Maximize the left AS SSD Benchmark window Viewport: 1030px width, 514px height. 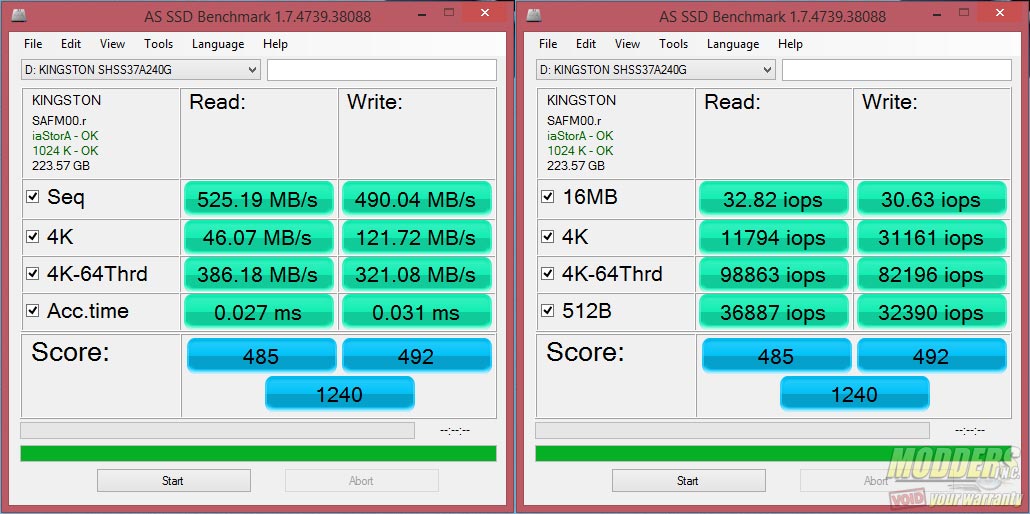pyautogui.click(x=448, y=12)
